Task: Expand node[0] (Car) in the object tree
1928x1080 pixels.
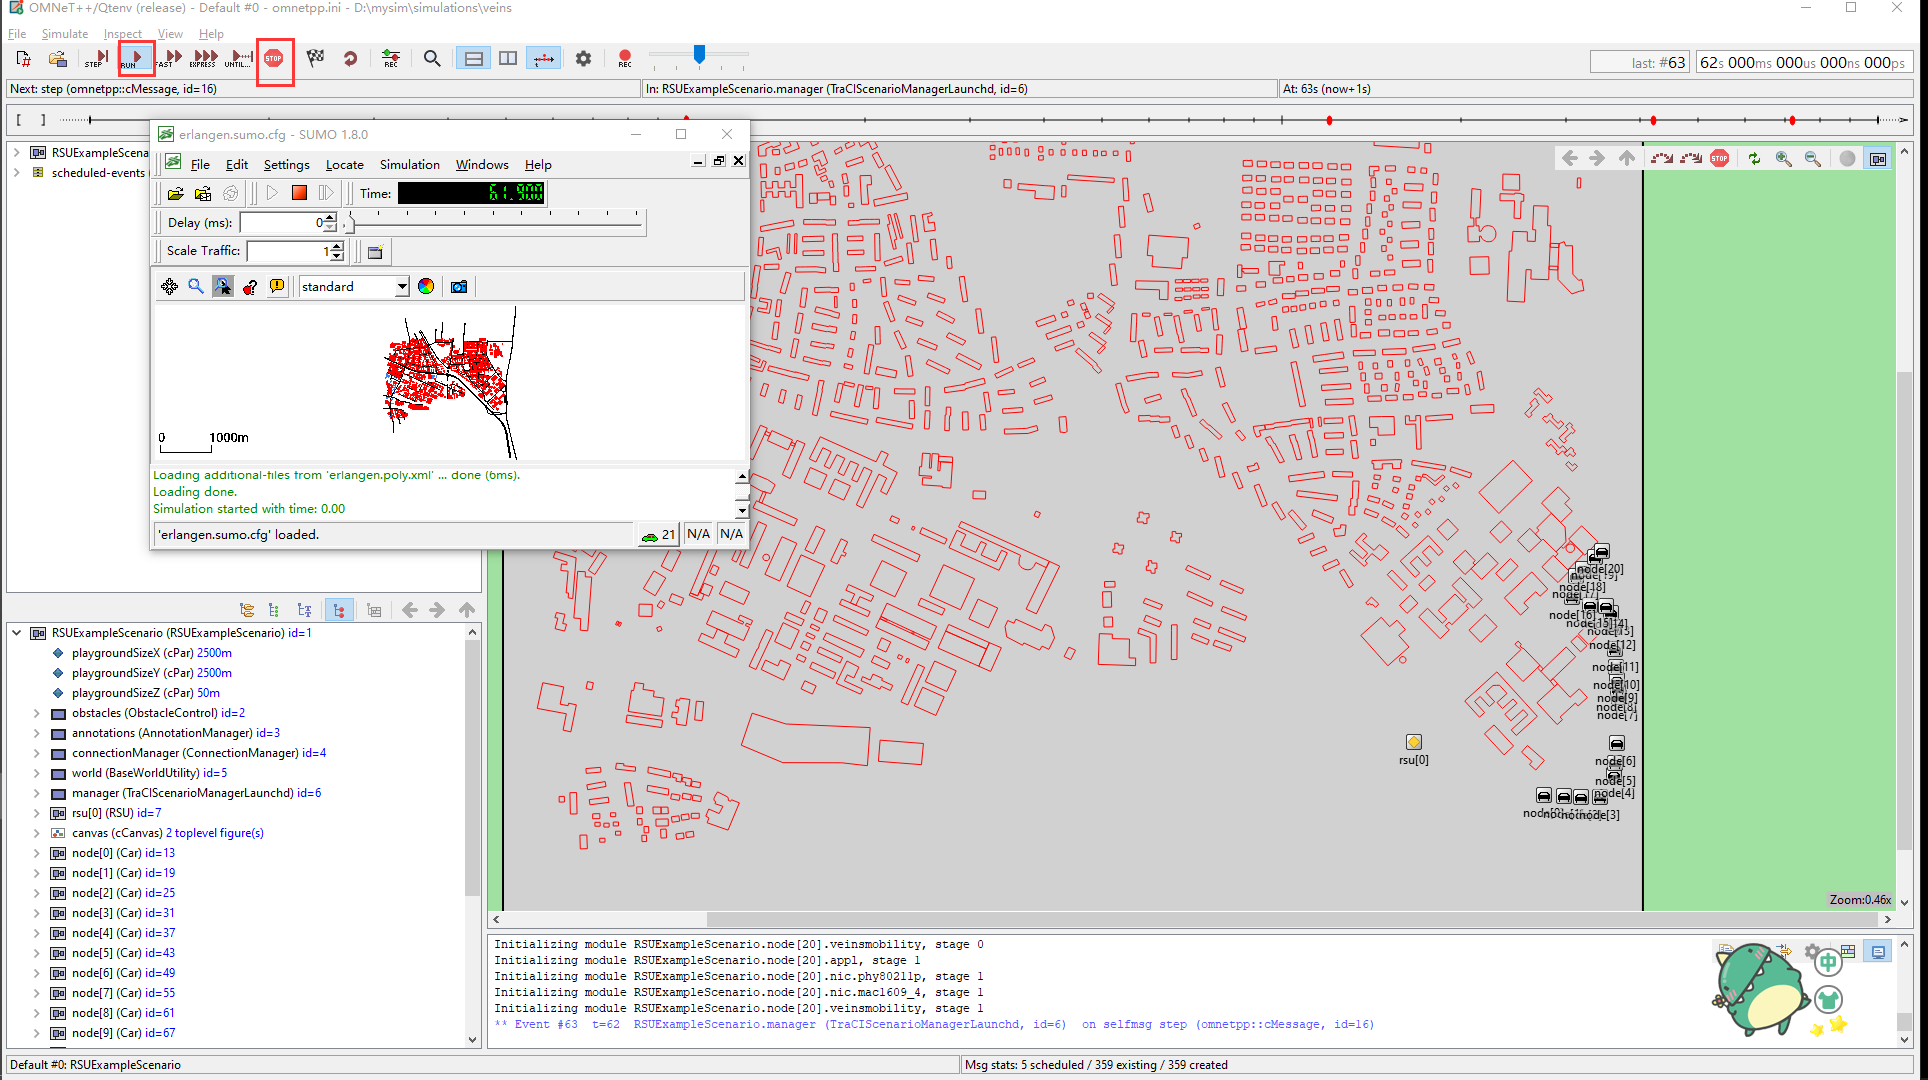Action: coord(36,853)
